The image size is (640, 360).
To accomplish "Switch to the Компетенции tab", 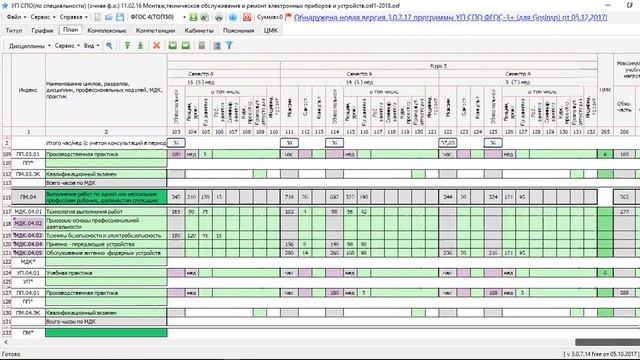I will point(155,31).
